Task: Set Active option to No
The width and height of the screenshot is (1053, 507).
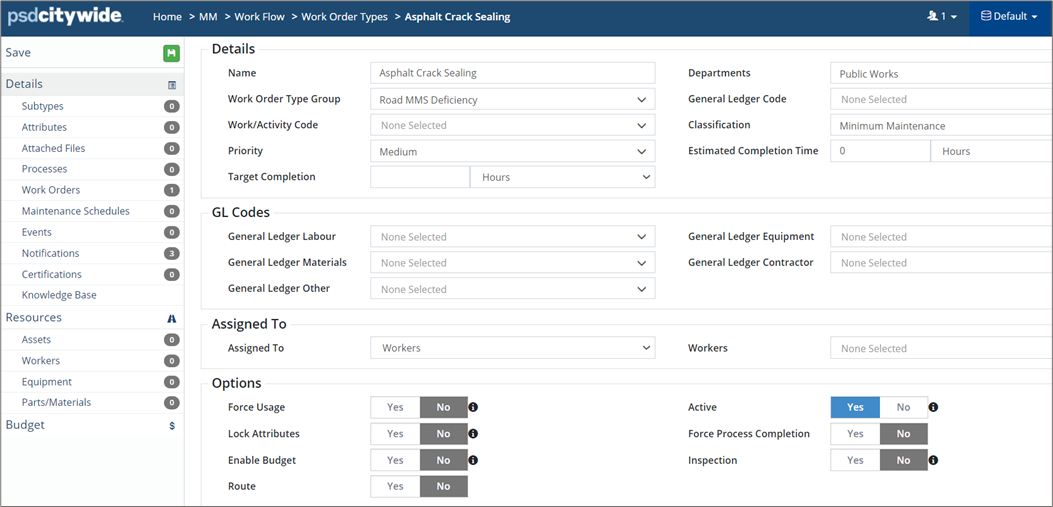Action: (x=903, y=408)
